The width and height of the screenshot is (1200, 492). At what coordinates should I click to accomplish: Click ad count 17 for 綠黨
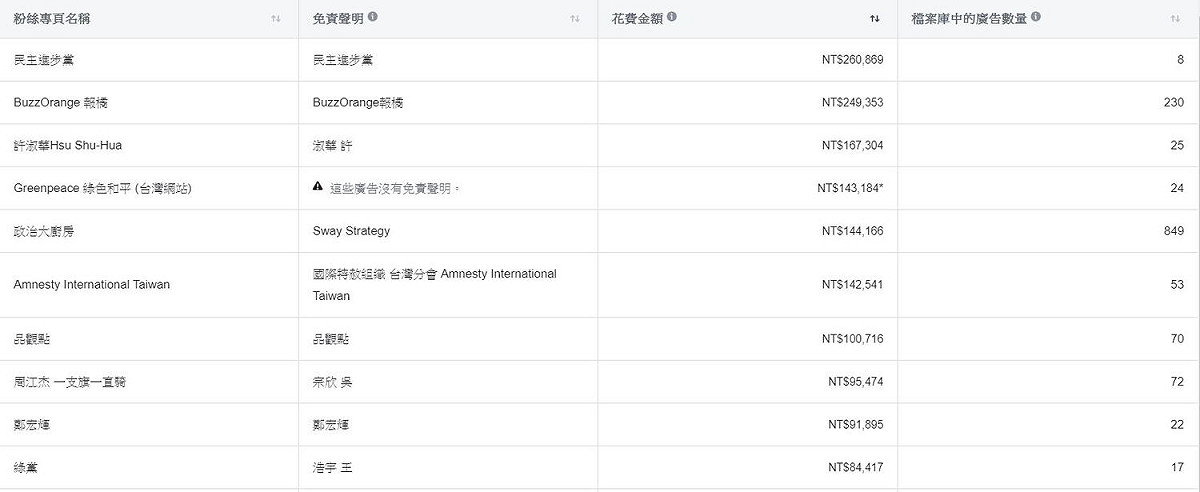point(1177,467)
